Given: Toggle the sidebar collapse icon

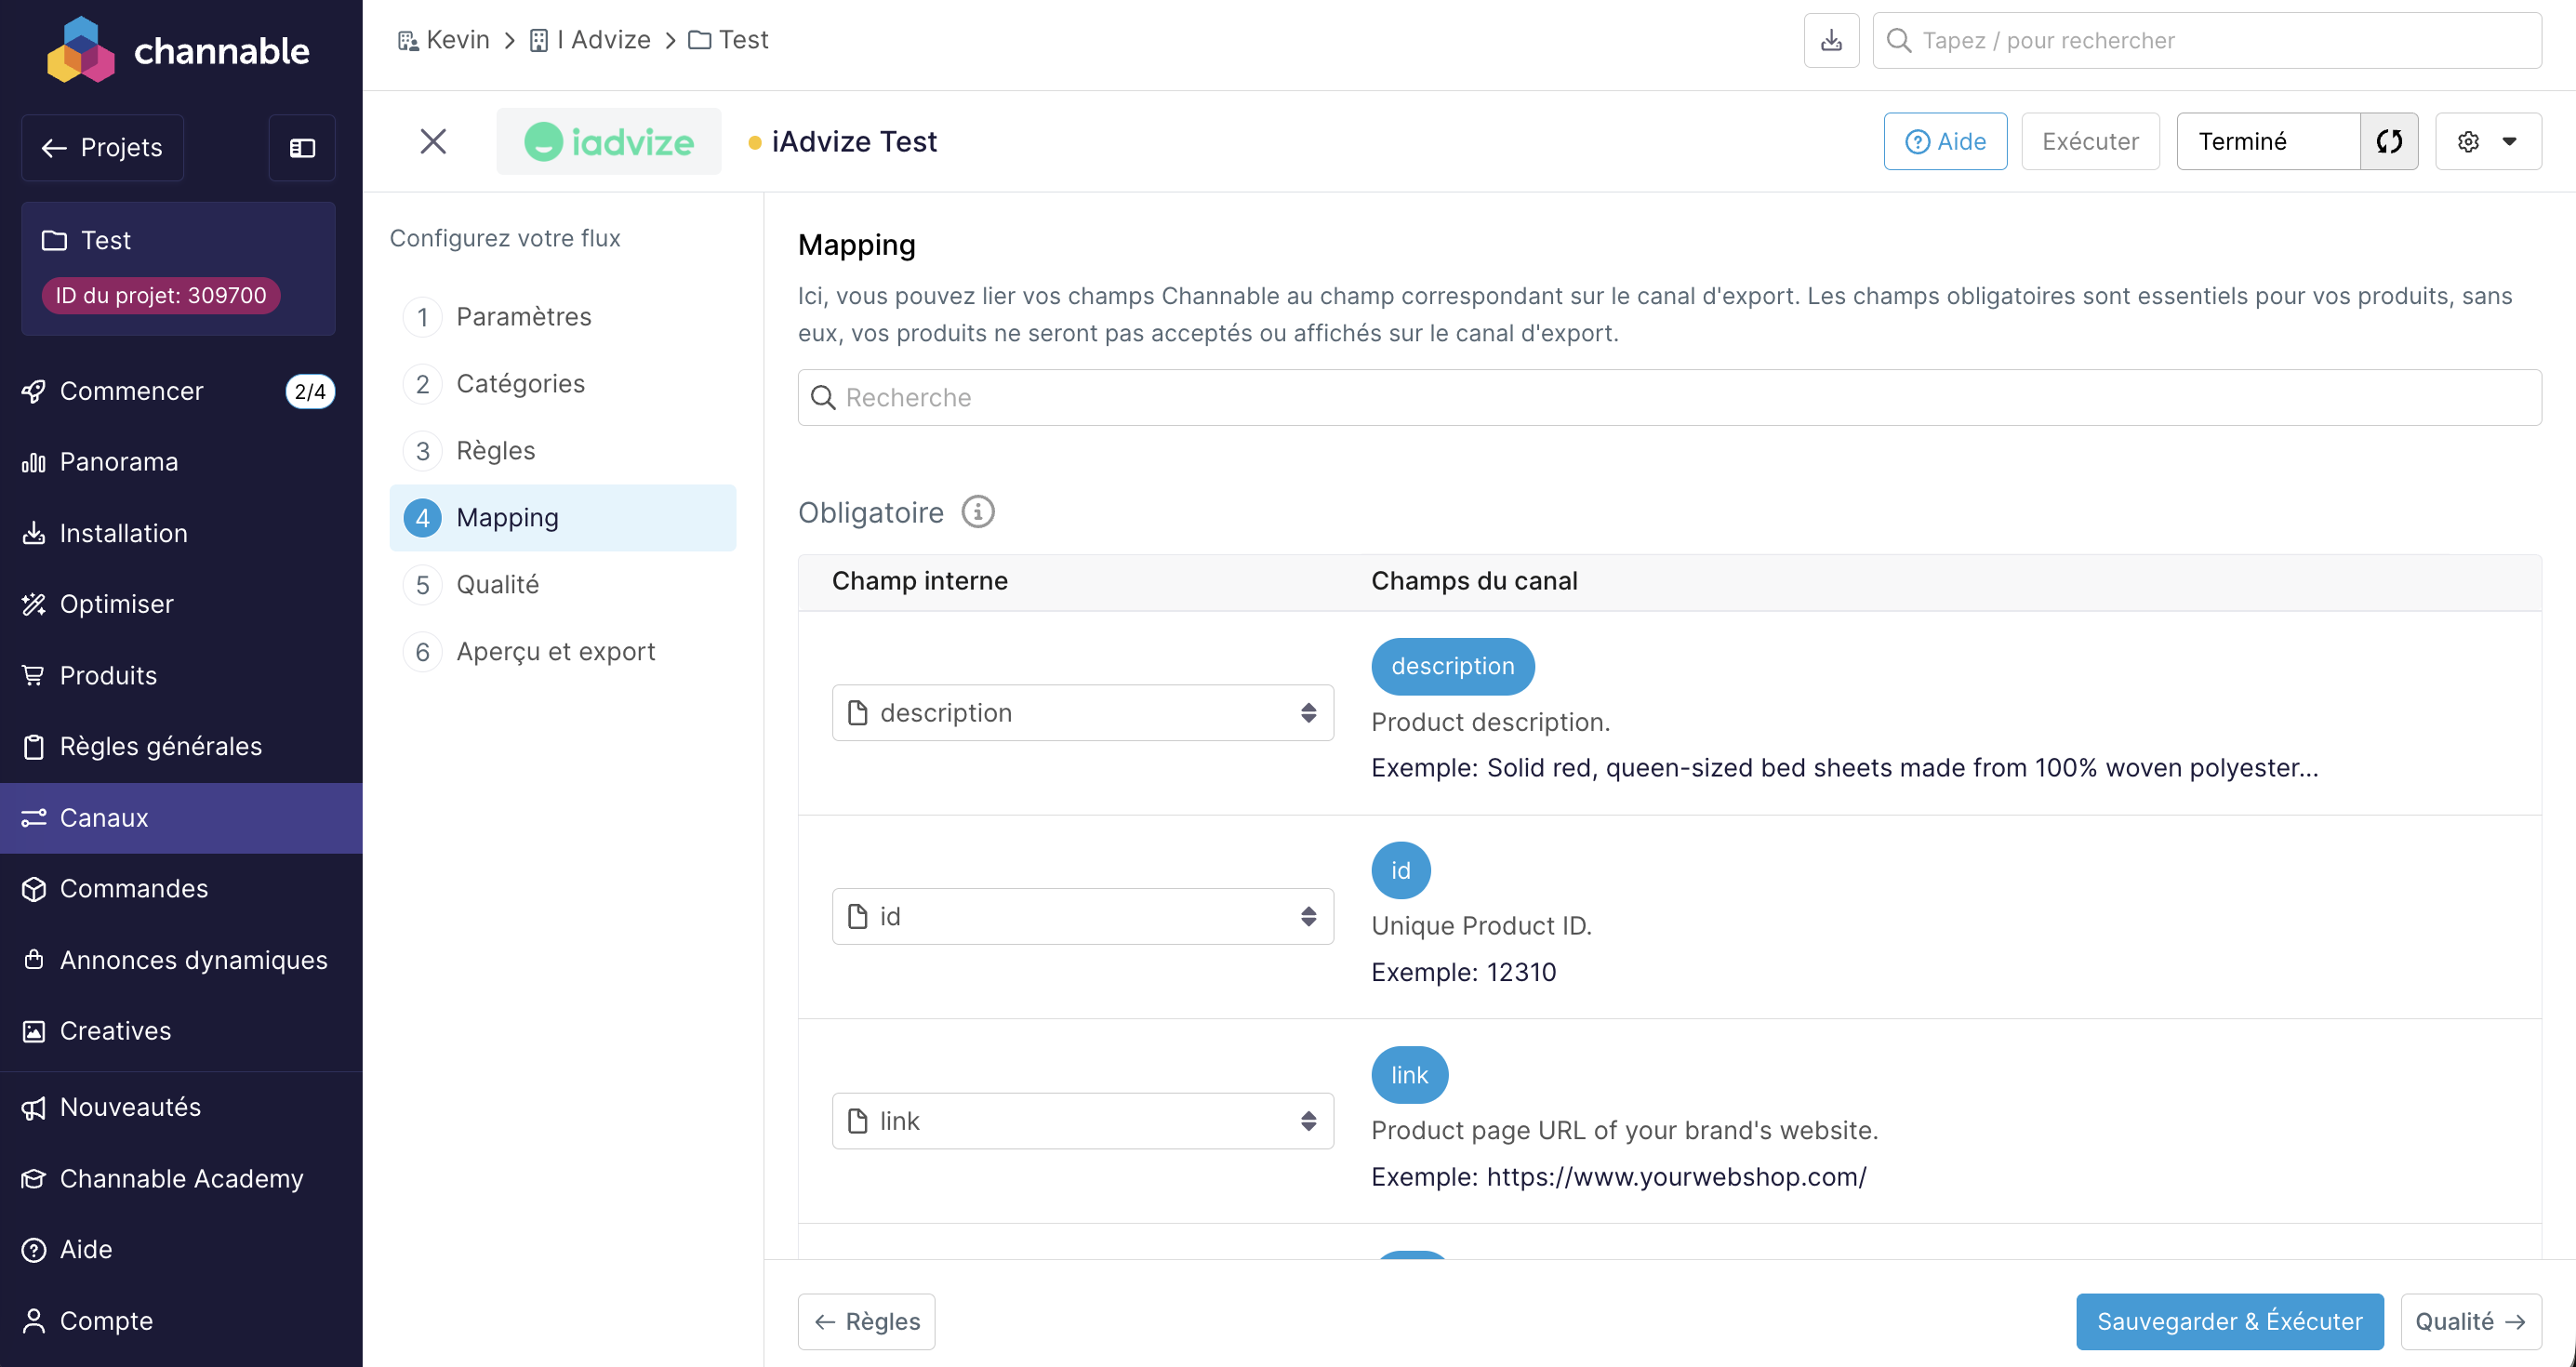Looking at the screenshot, I should [302, 148].
